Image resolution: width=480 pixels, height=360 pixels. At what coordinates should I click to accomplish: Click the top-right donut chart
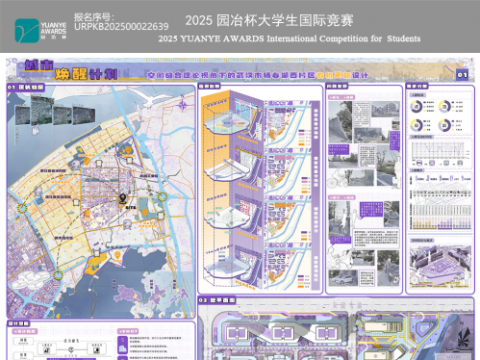[x=444, y=107]
